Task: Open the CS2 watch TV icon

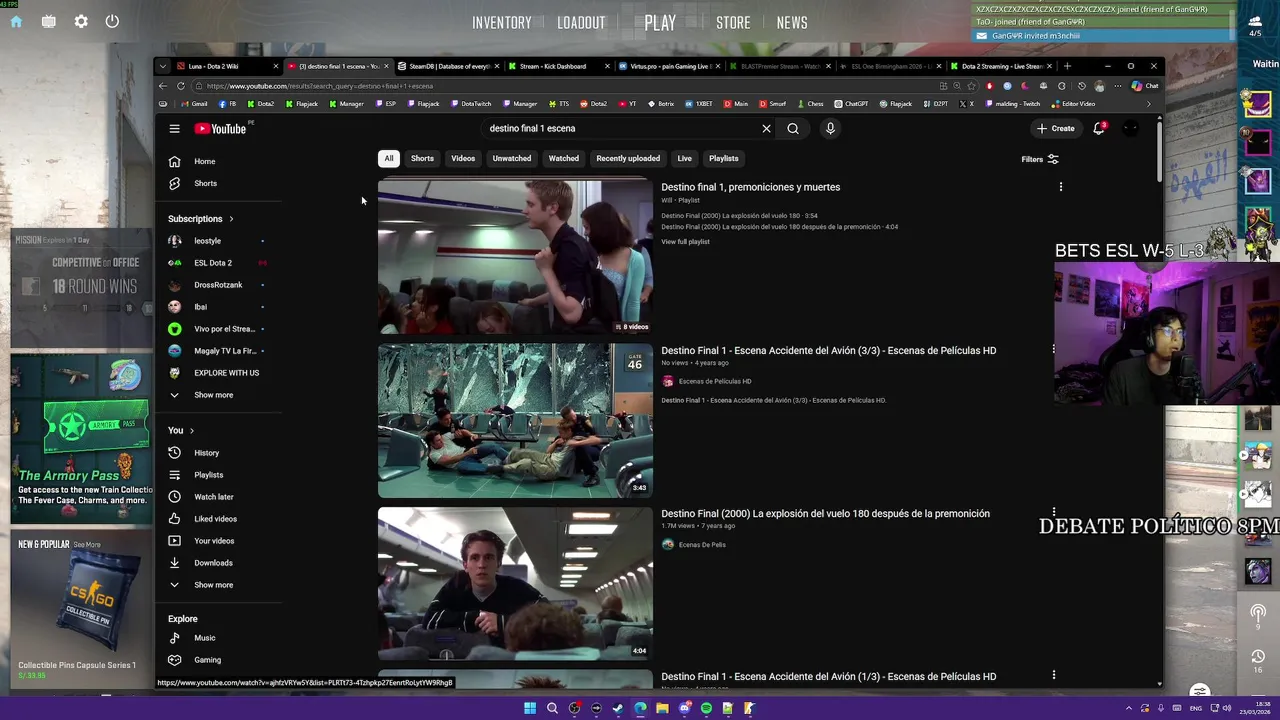Action: click(48, 21)
